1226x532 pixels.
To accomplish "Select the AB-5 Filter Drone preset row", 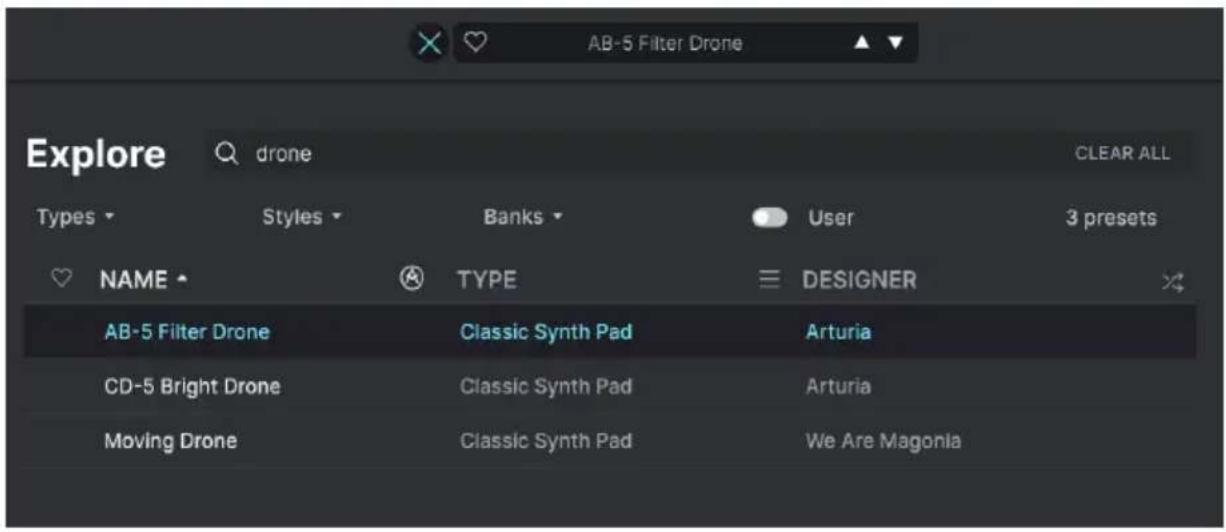I will 610,332.
